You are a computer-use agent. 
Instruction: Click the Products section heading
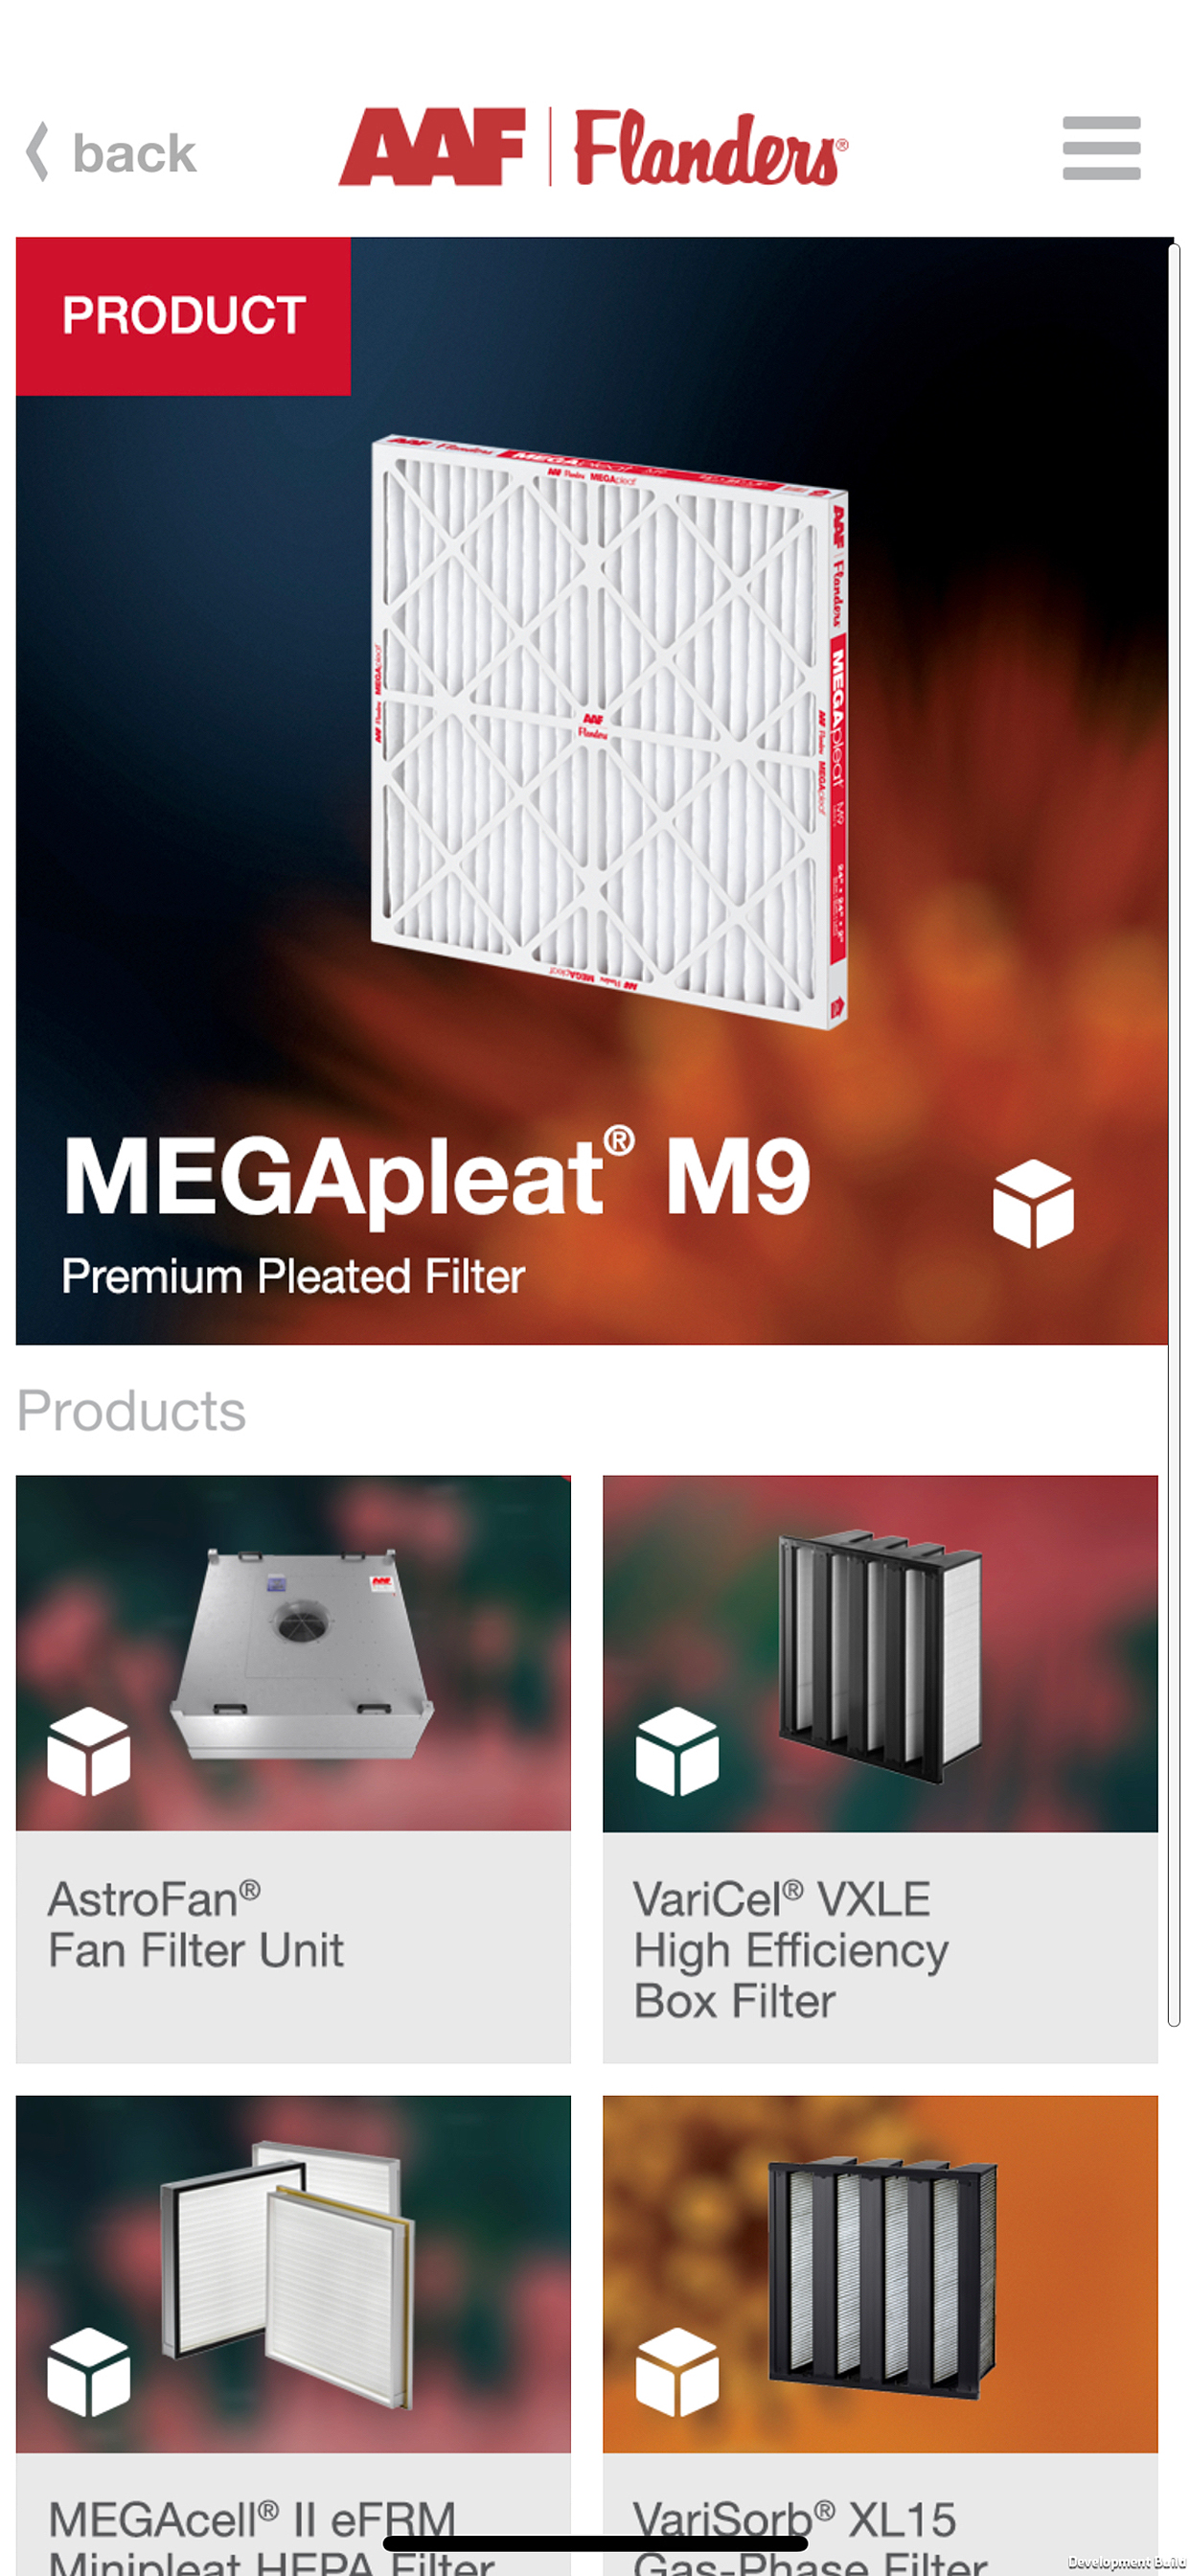(x=131, y=1410)
